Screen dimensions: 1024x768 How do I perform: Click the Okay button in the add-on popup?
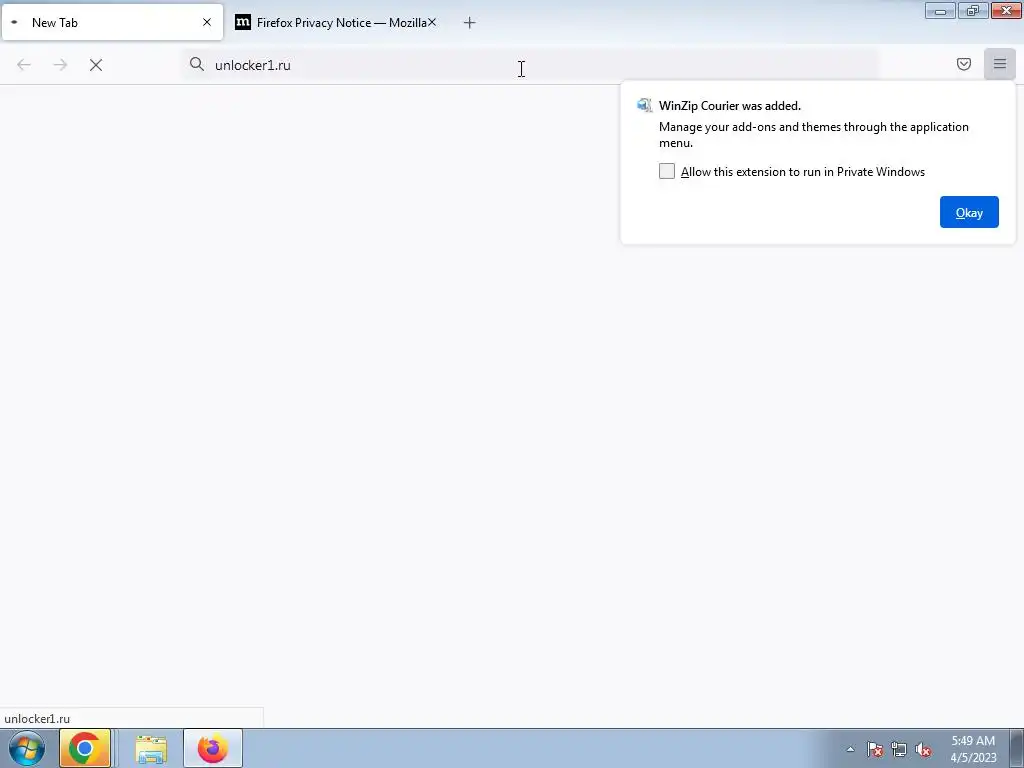(969, 212)
